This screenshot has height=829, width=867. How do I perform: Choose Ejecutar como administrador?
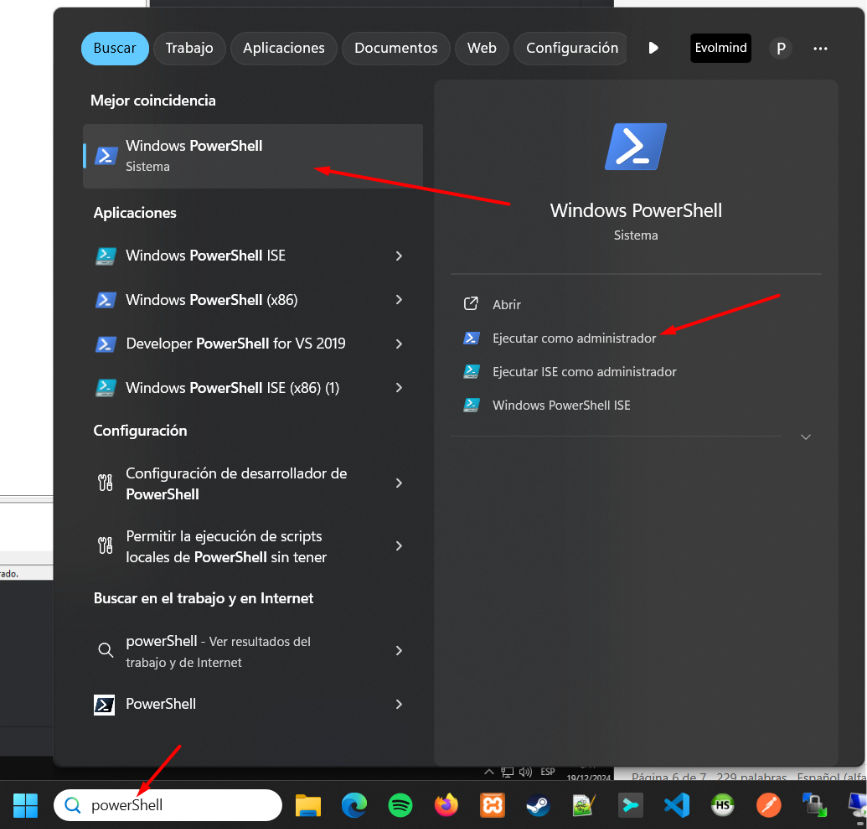pyautogui.click(x=574, y=338)
